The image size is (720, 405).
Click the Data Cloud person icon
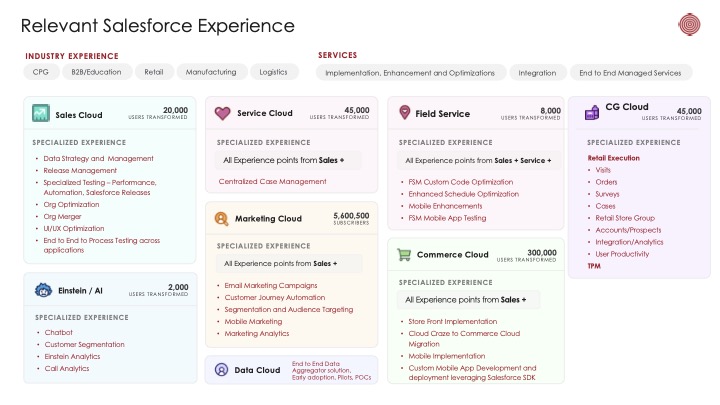(x=221, y=370)
